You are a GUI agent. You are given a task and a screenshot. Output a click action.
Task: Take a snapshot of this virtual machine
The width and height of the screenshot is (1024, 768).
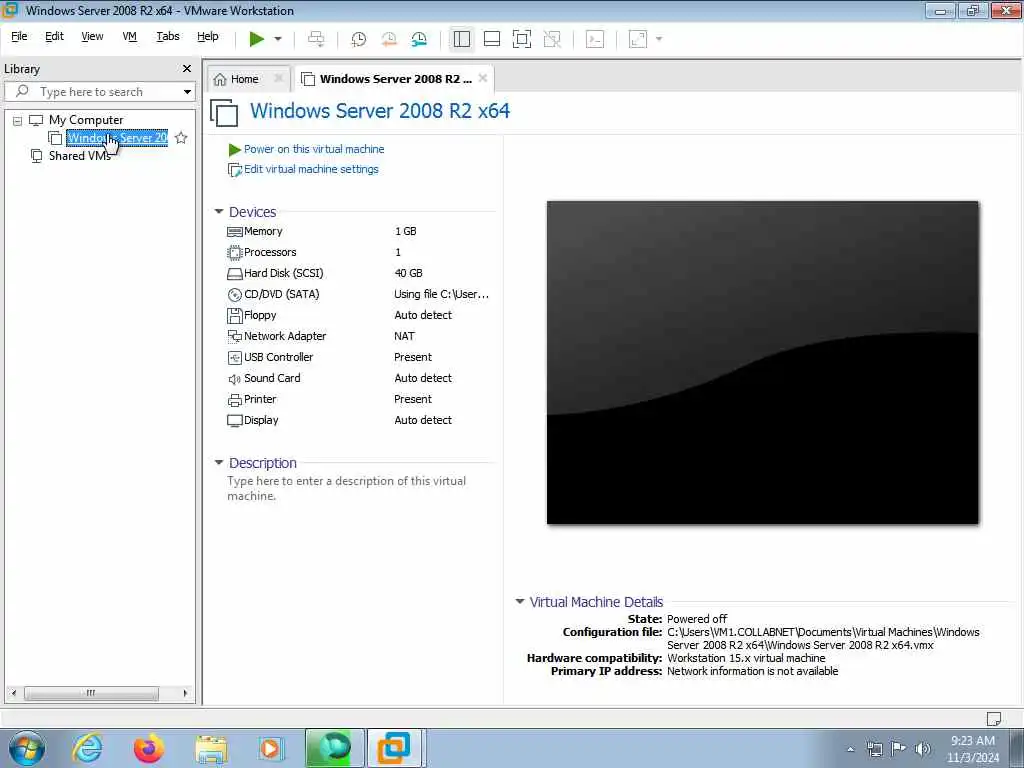pos(359,39)
